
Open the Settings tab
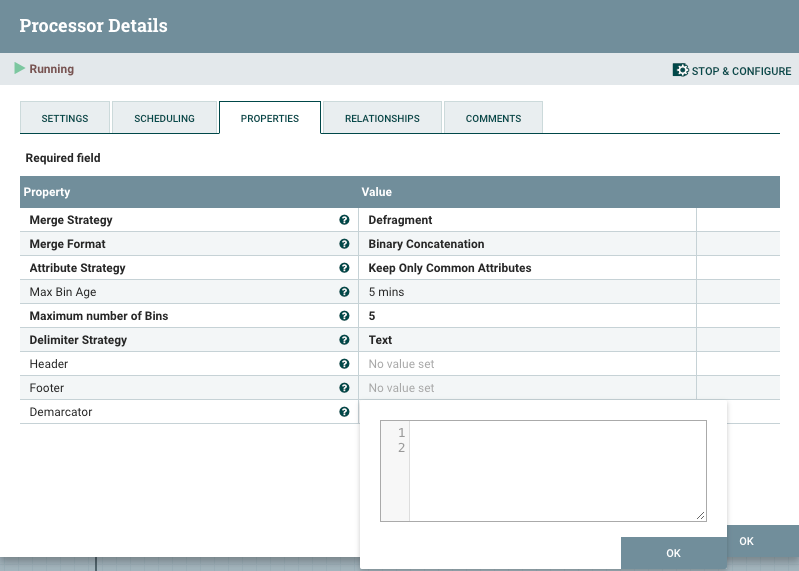click(x=65, y=118)
